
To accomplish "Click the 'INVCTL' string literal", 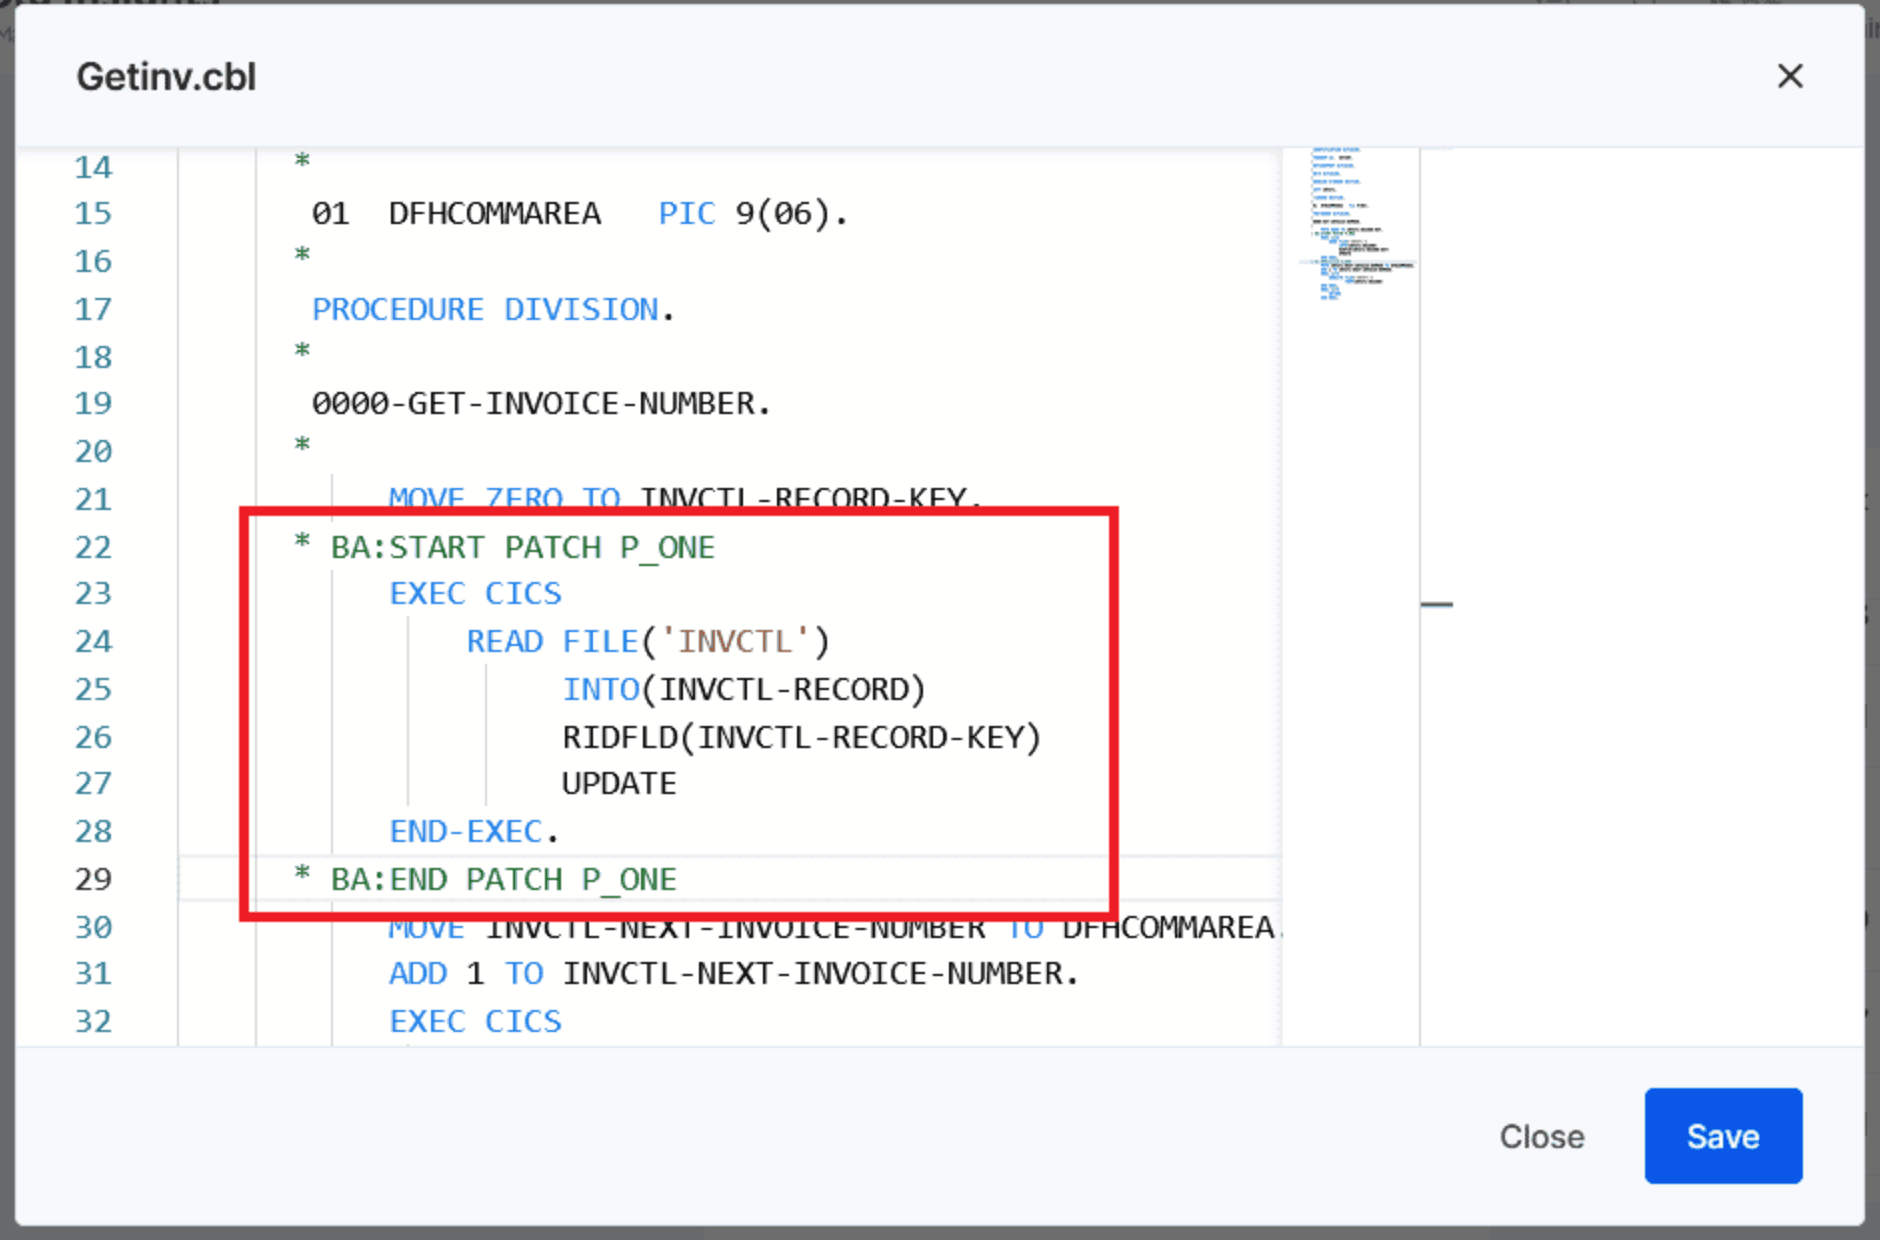I will [735, 641].
